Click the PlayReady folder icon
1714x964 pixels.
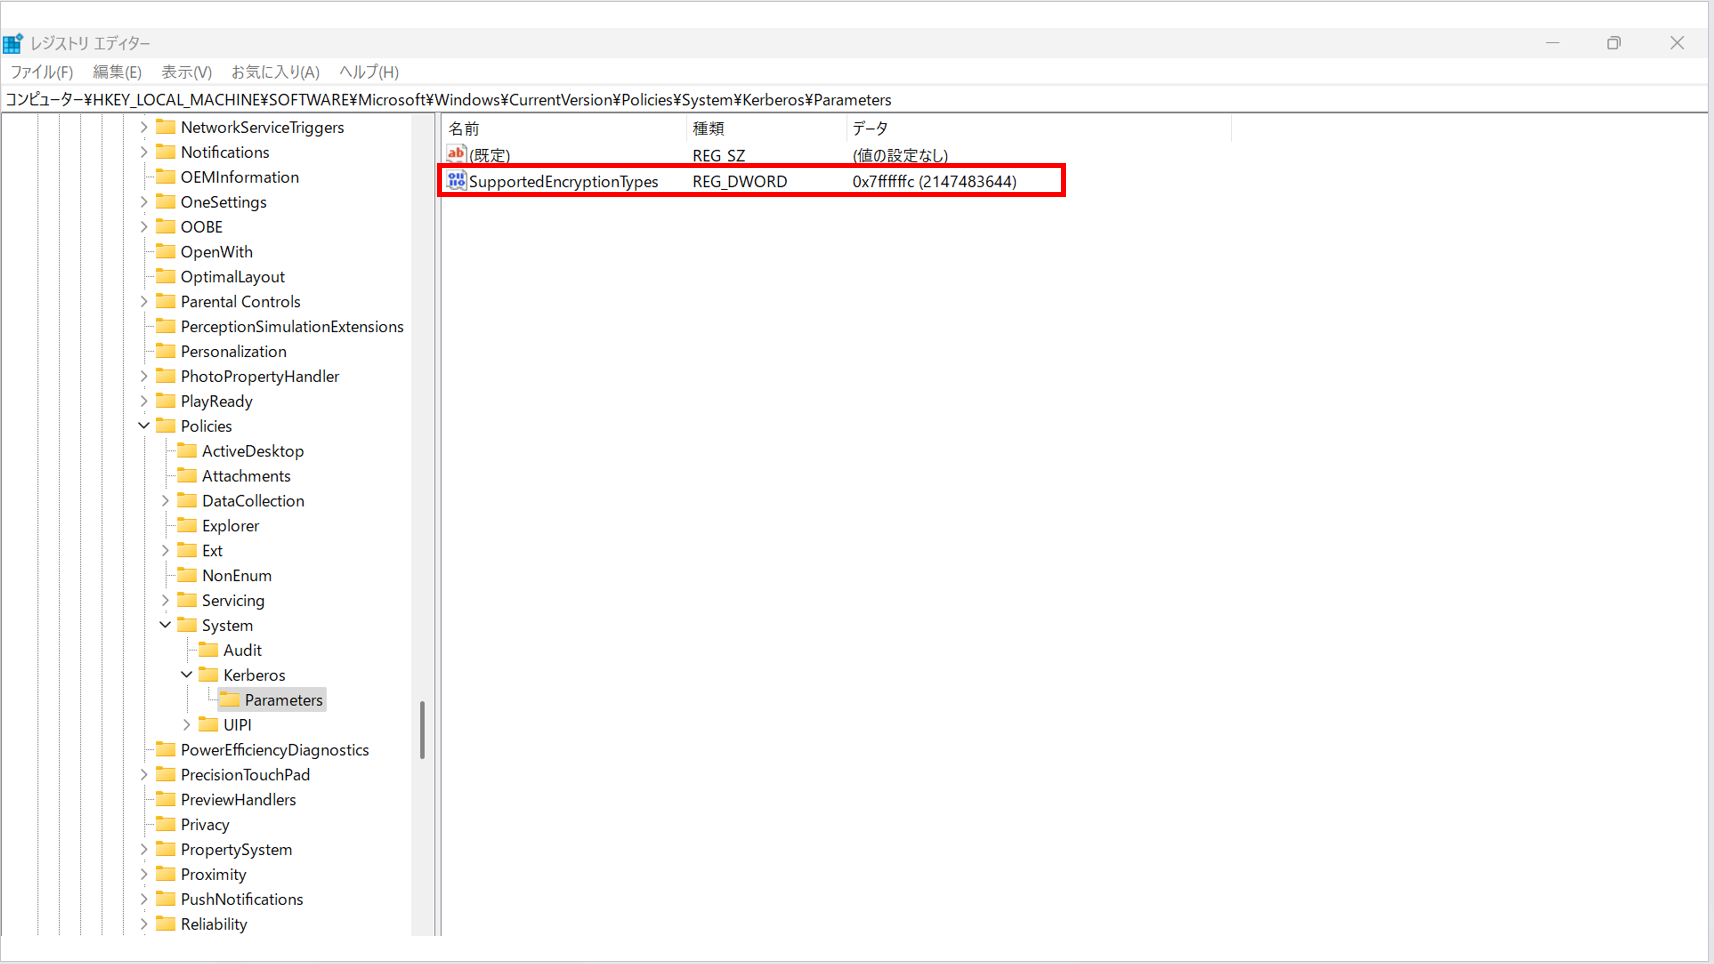(166, 401)
